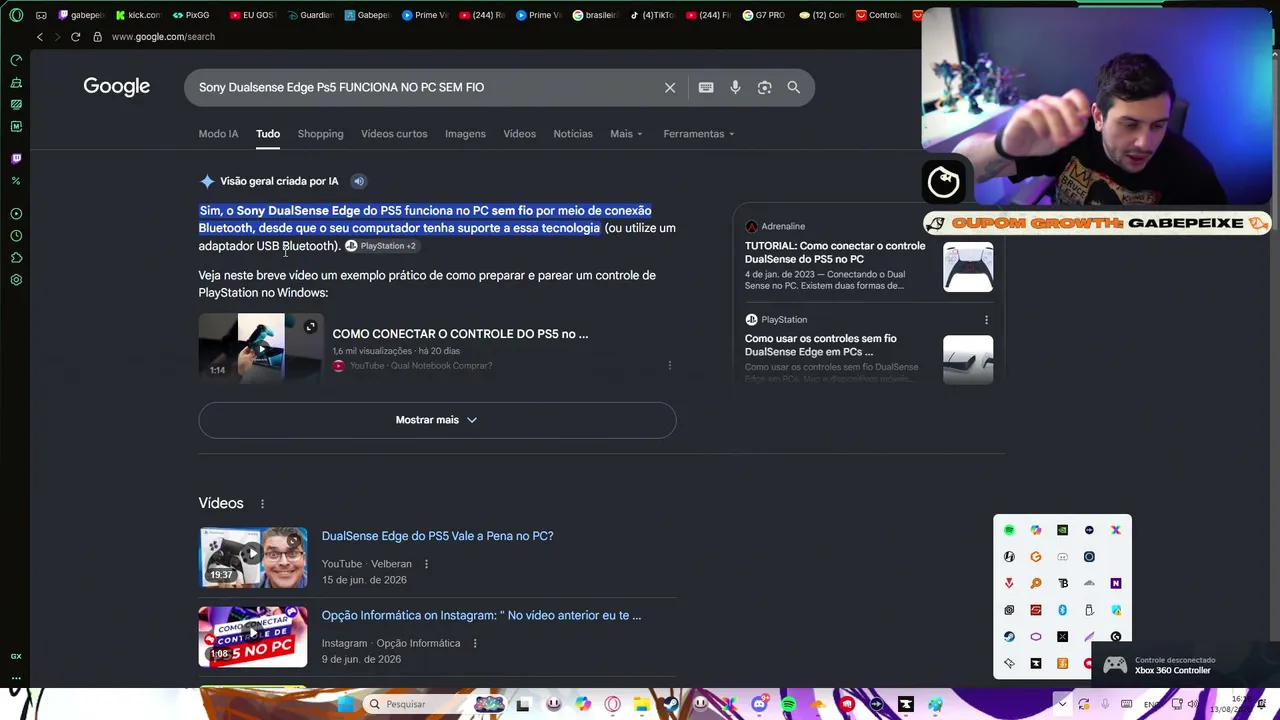Open File Explorer from the taskbar
This screenshot has height=720, width=1280.
pyautogui.click(x=641, y=704)
